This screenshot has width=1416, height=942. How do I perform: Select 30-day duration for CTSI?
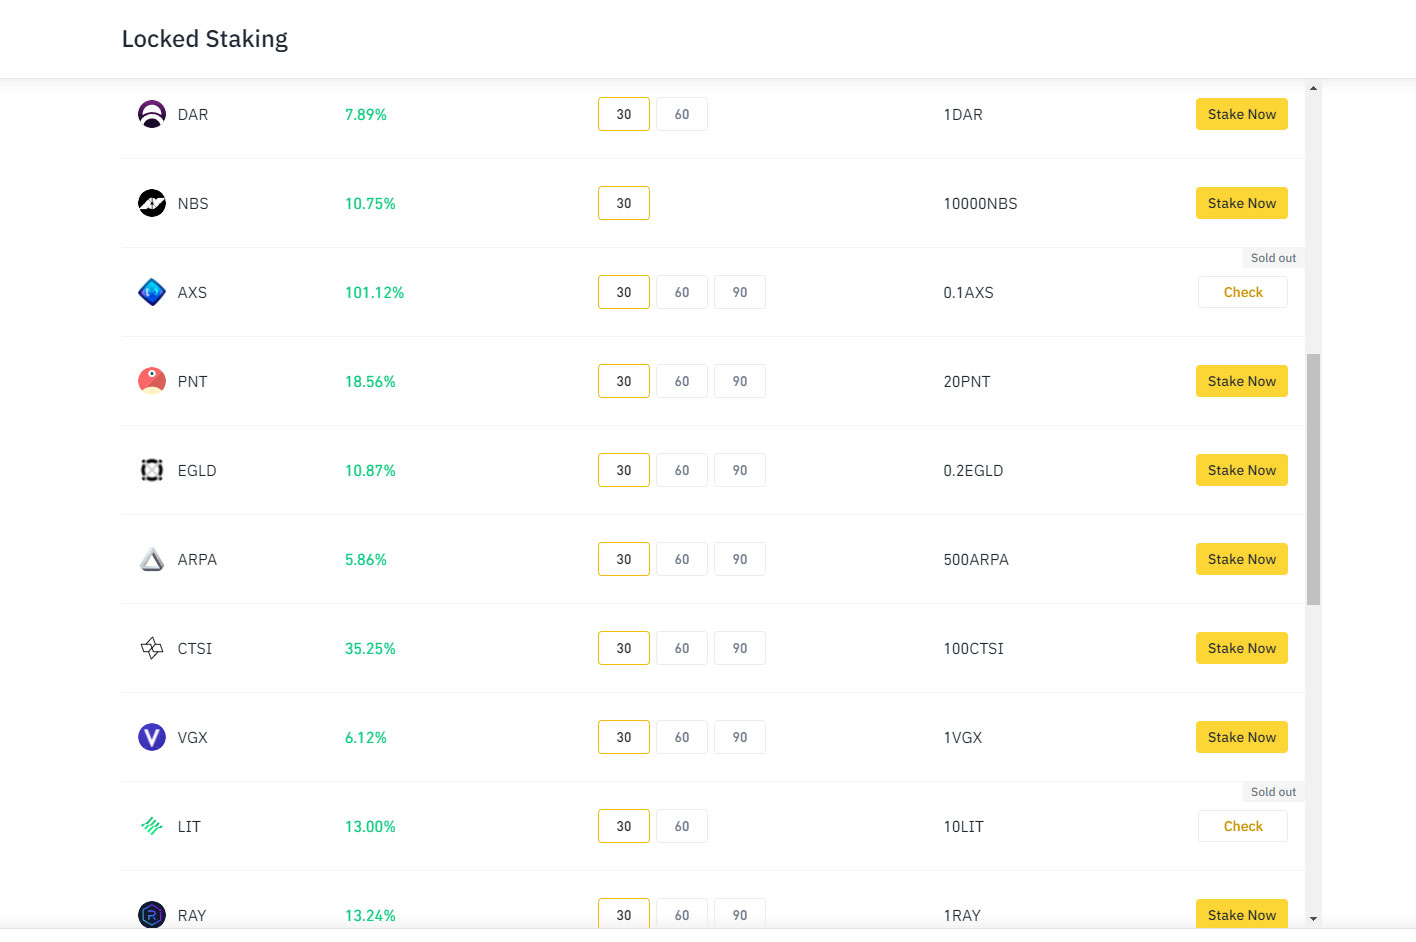click(624, 648)
